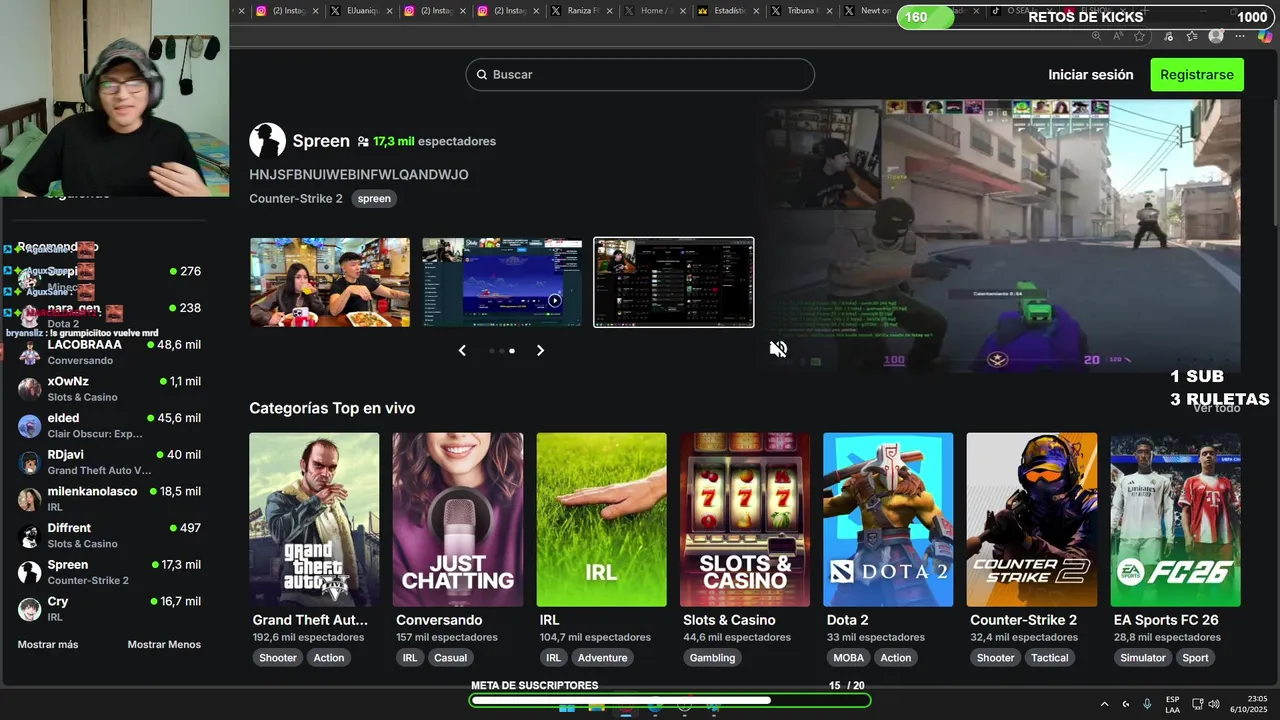Click the green Registrarse button
The height and width of the screenshot is (720, 1280).
[1197, 75]
